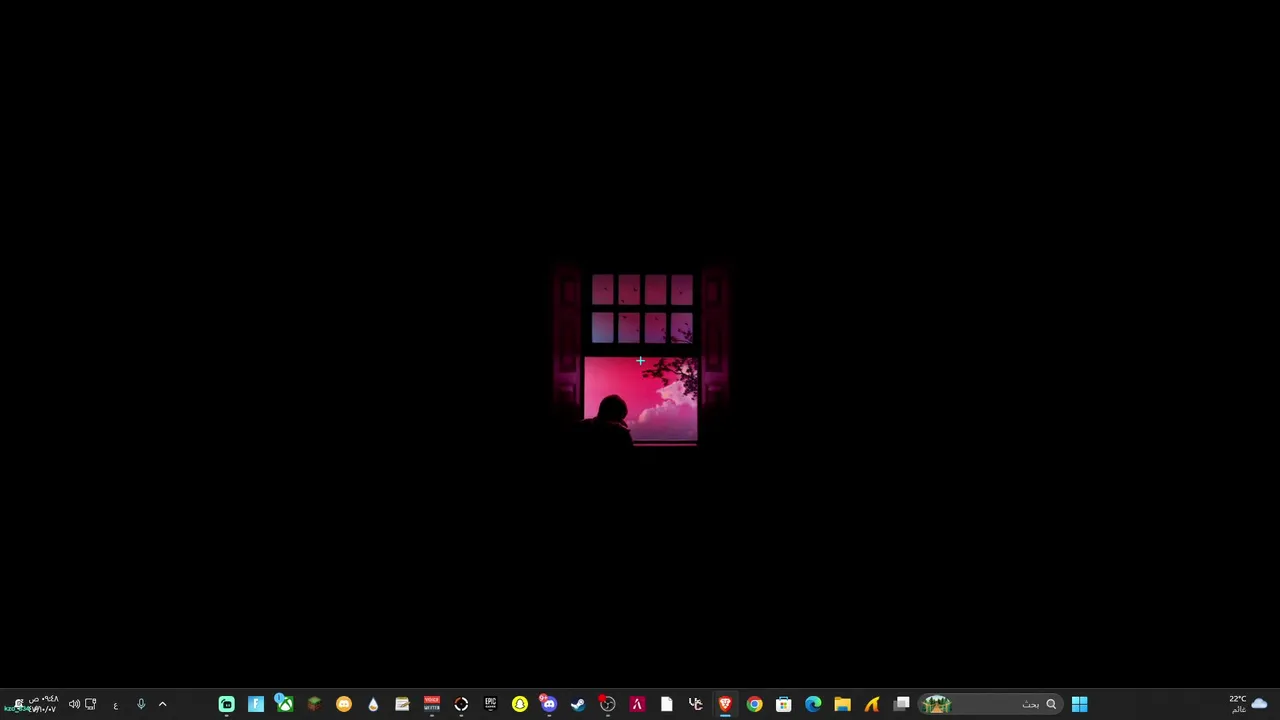
Task: Launch Google Chrome from taskbar
Action: coord(754,704)
